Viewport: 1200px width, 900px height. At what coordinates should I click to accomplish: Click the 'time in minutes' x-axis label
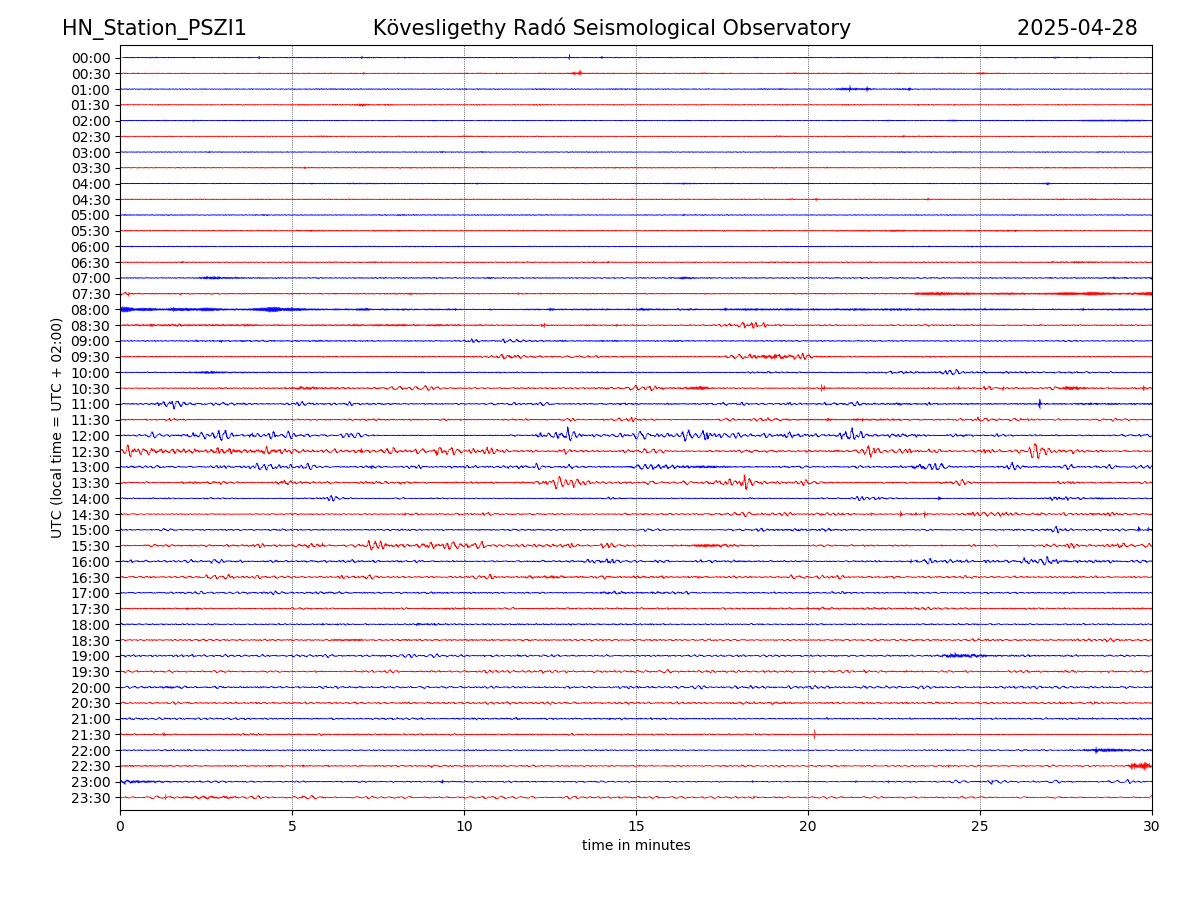pos(636,846)
